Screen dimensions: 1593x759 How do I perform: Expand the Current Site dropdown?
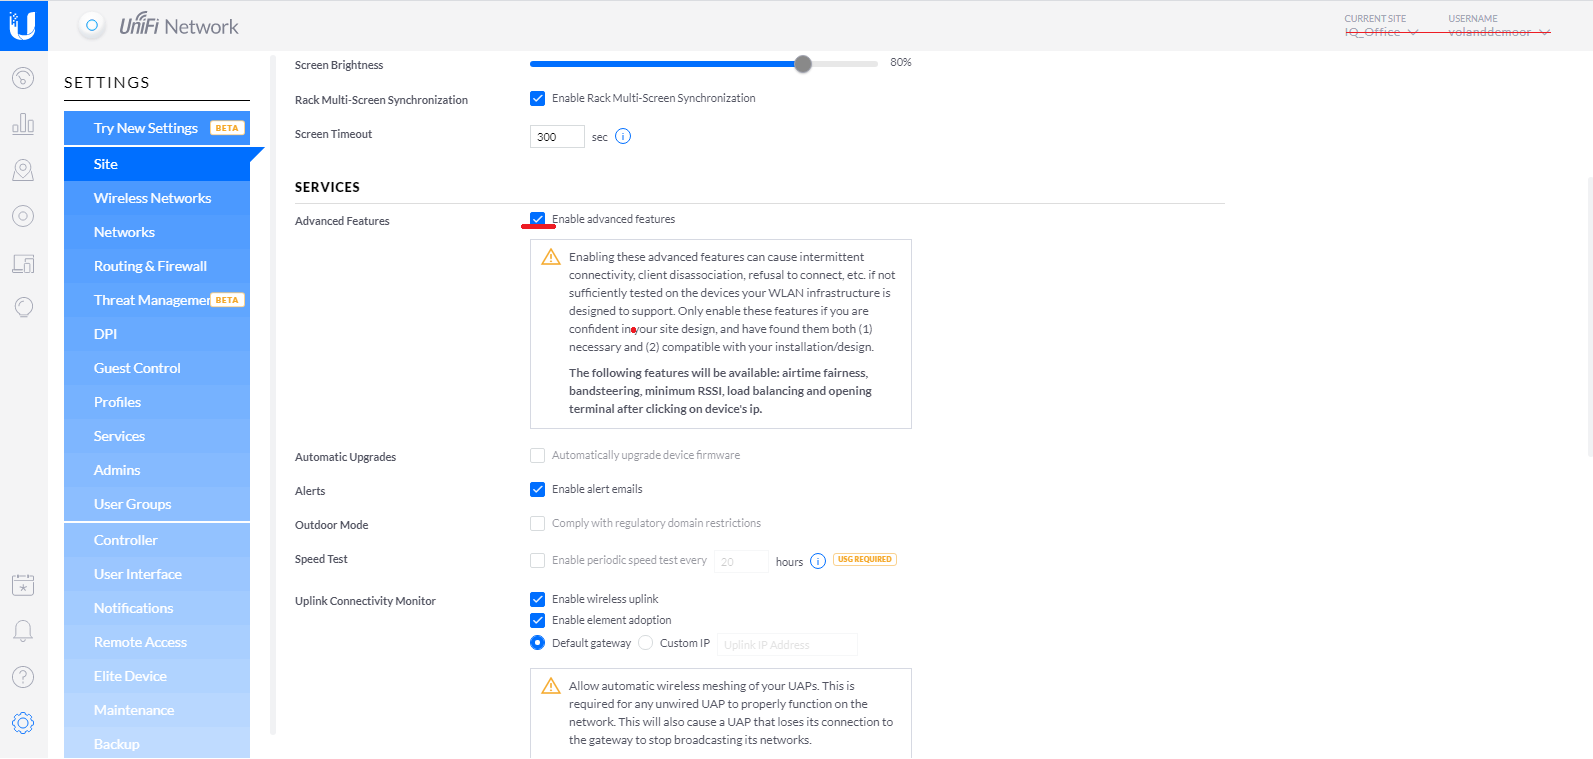(1381, 32)
